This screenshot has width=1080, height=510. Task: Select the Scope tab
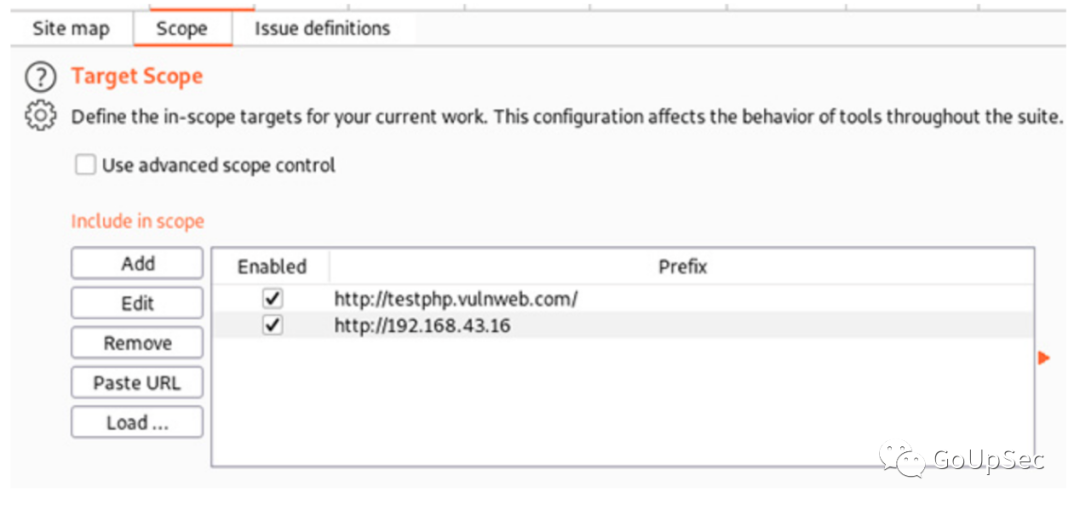182,29
